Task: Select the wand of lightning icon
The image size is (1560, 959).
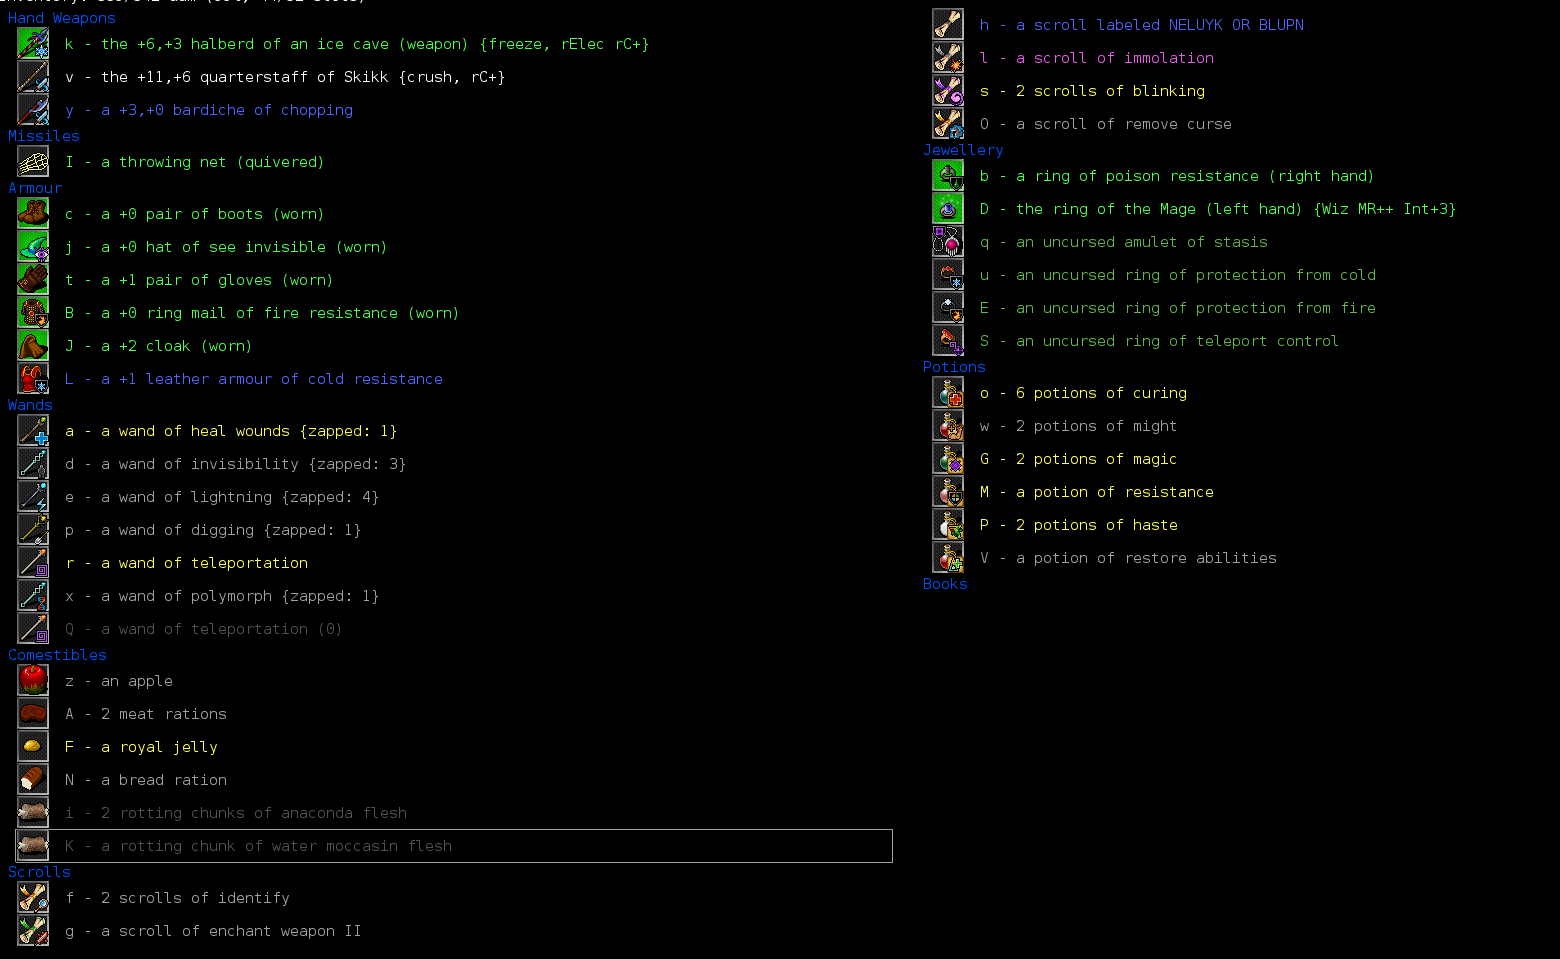Action: coord(33,497)
